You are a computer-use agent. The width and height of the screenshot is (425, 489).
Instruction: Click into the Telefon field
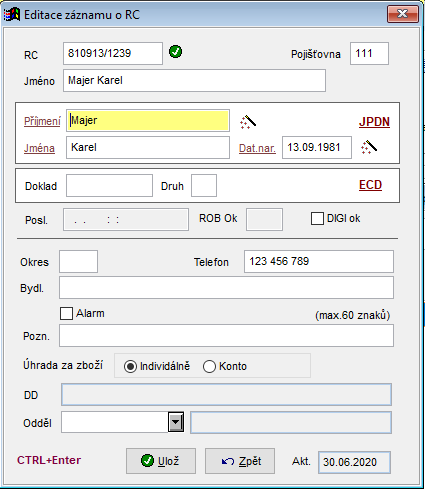(319, 262)
